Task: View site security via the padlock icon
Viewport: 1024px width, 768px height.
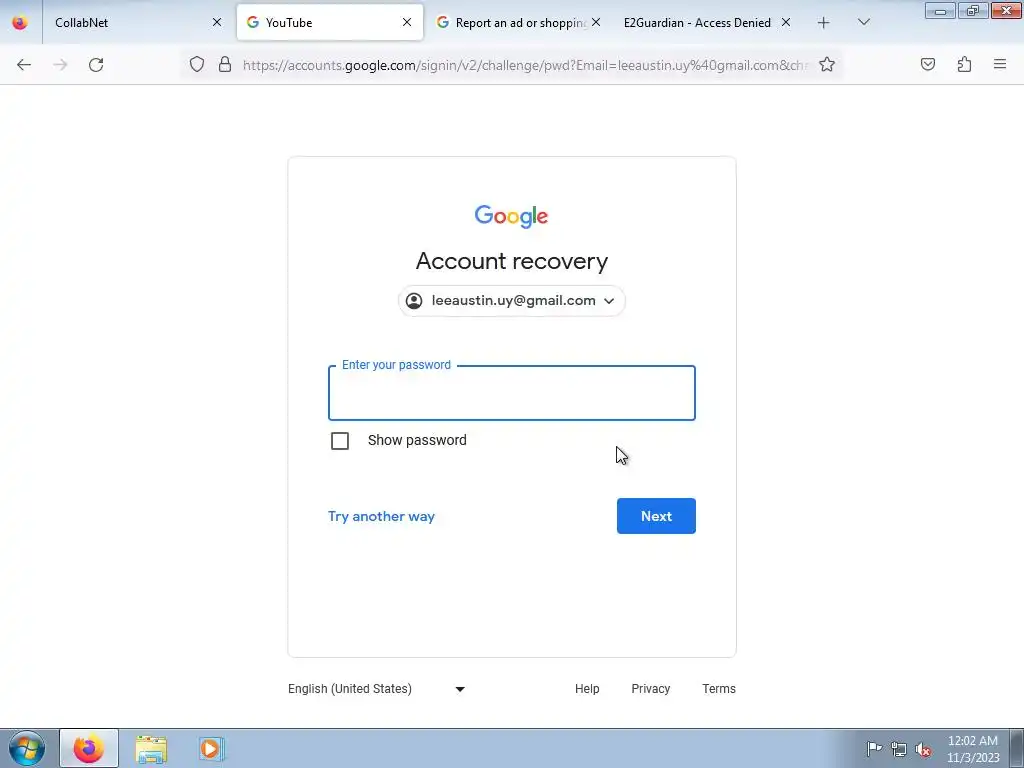Action: pyautogui.click(x=225, y=64)
